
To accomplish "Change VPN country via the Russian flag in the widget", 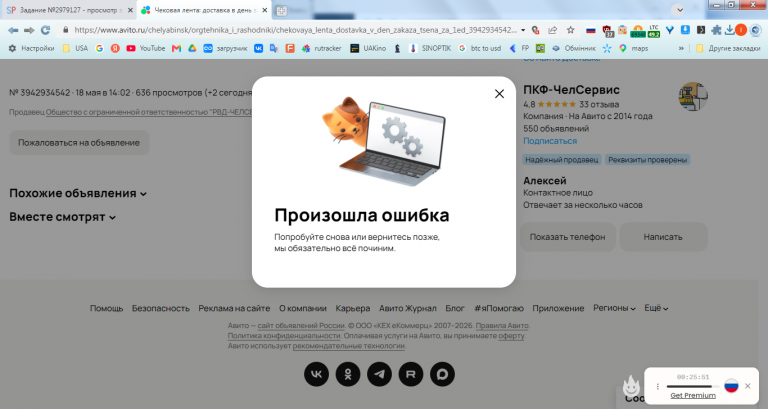I will [x=731, y=385].
